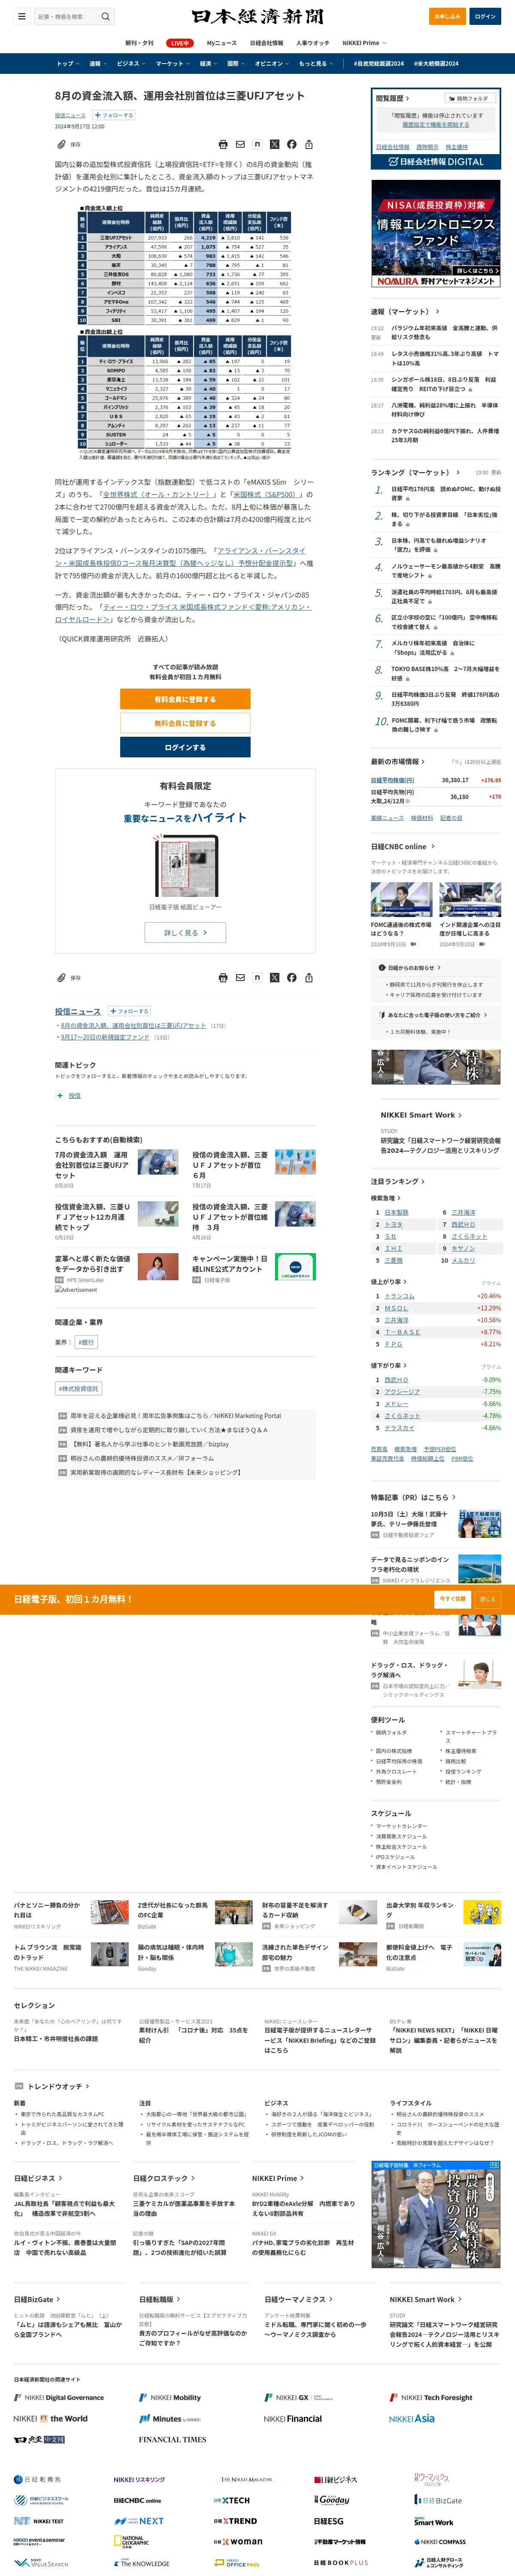Screen dimensions: 515x2576
Task: Click the search input field
Action: [x=66, y=16]
